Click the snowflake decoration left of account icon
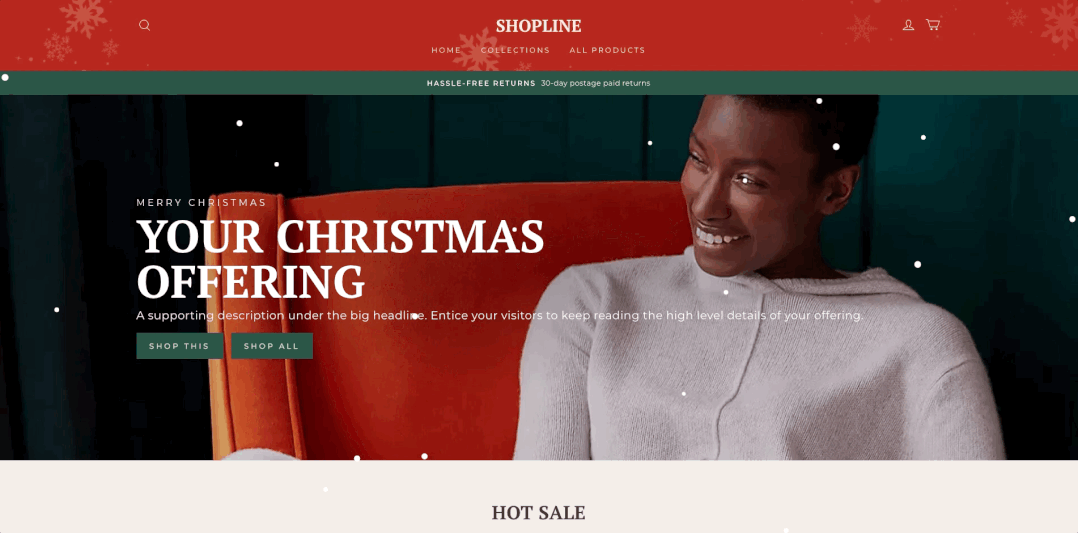Viewport: 1078px width, 533px height. click(861, 28)
